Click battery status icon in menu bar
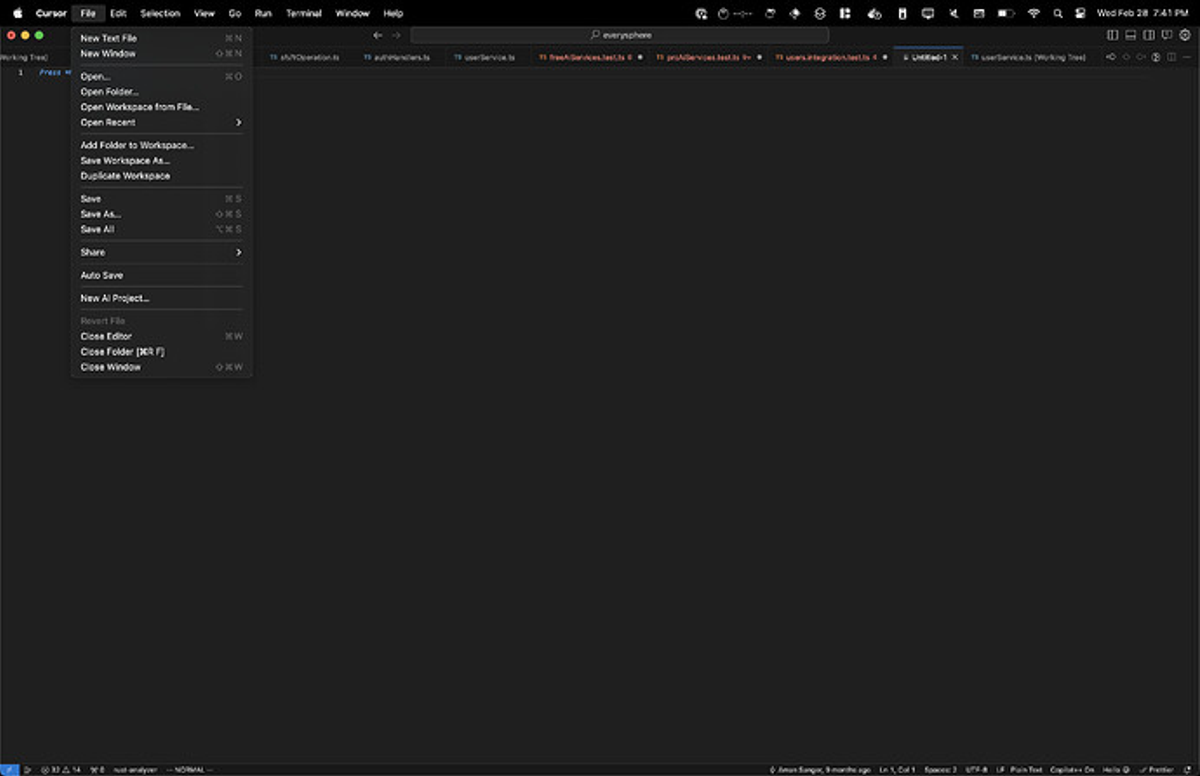 click(1007, 13)
